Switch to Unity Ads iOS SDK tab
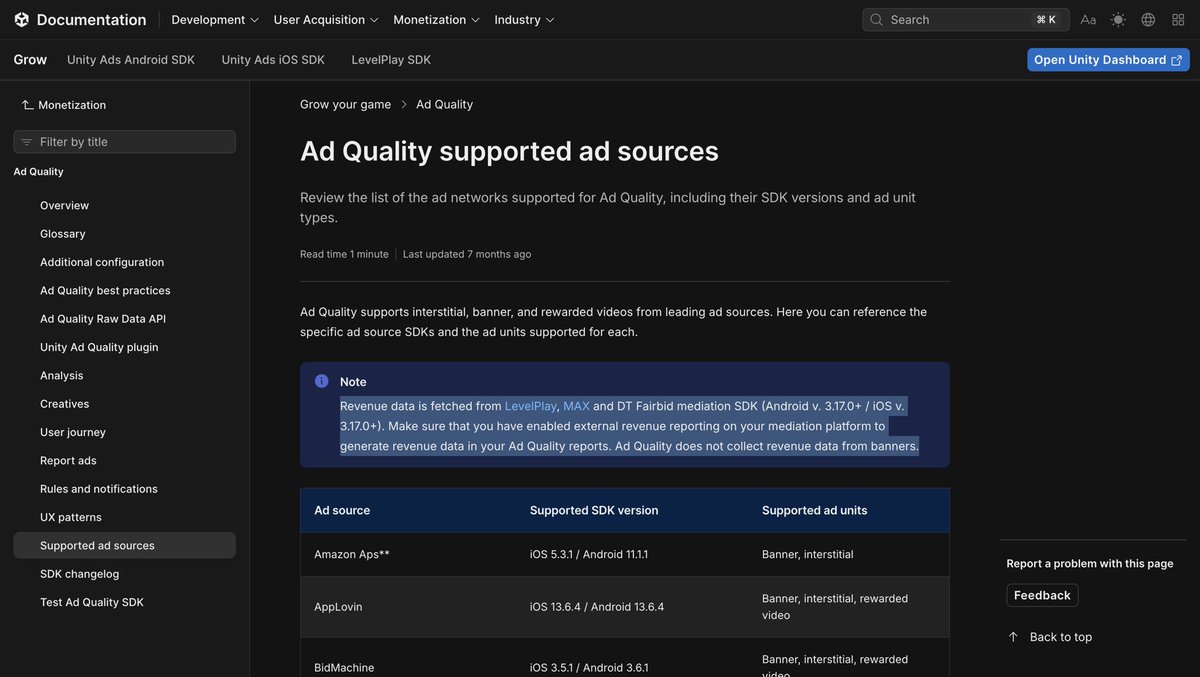1200x677 pixels. (273, 60)
